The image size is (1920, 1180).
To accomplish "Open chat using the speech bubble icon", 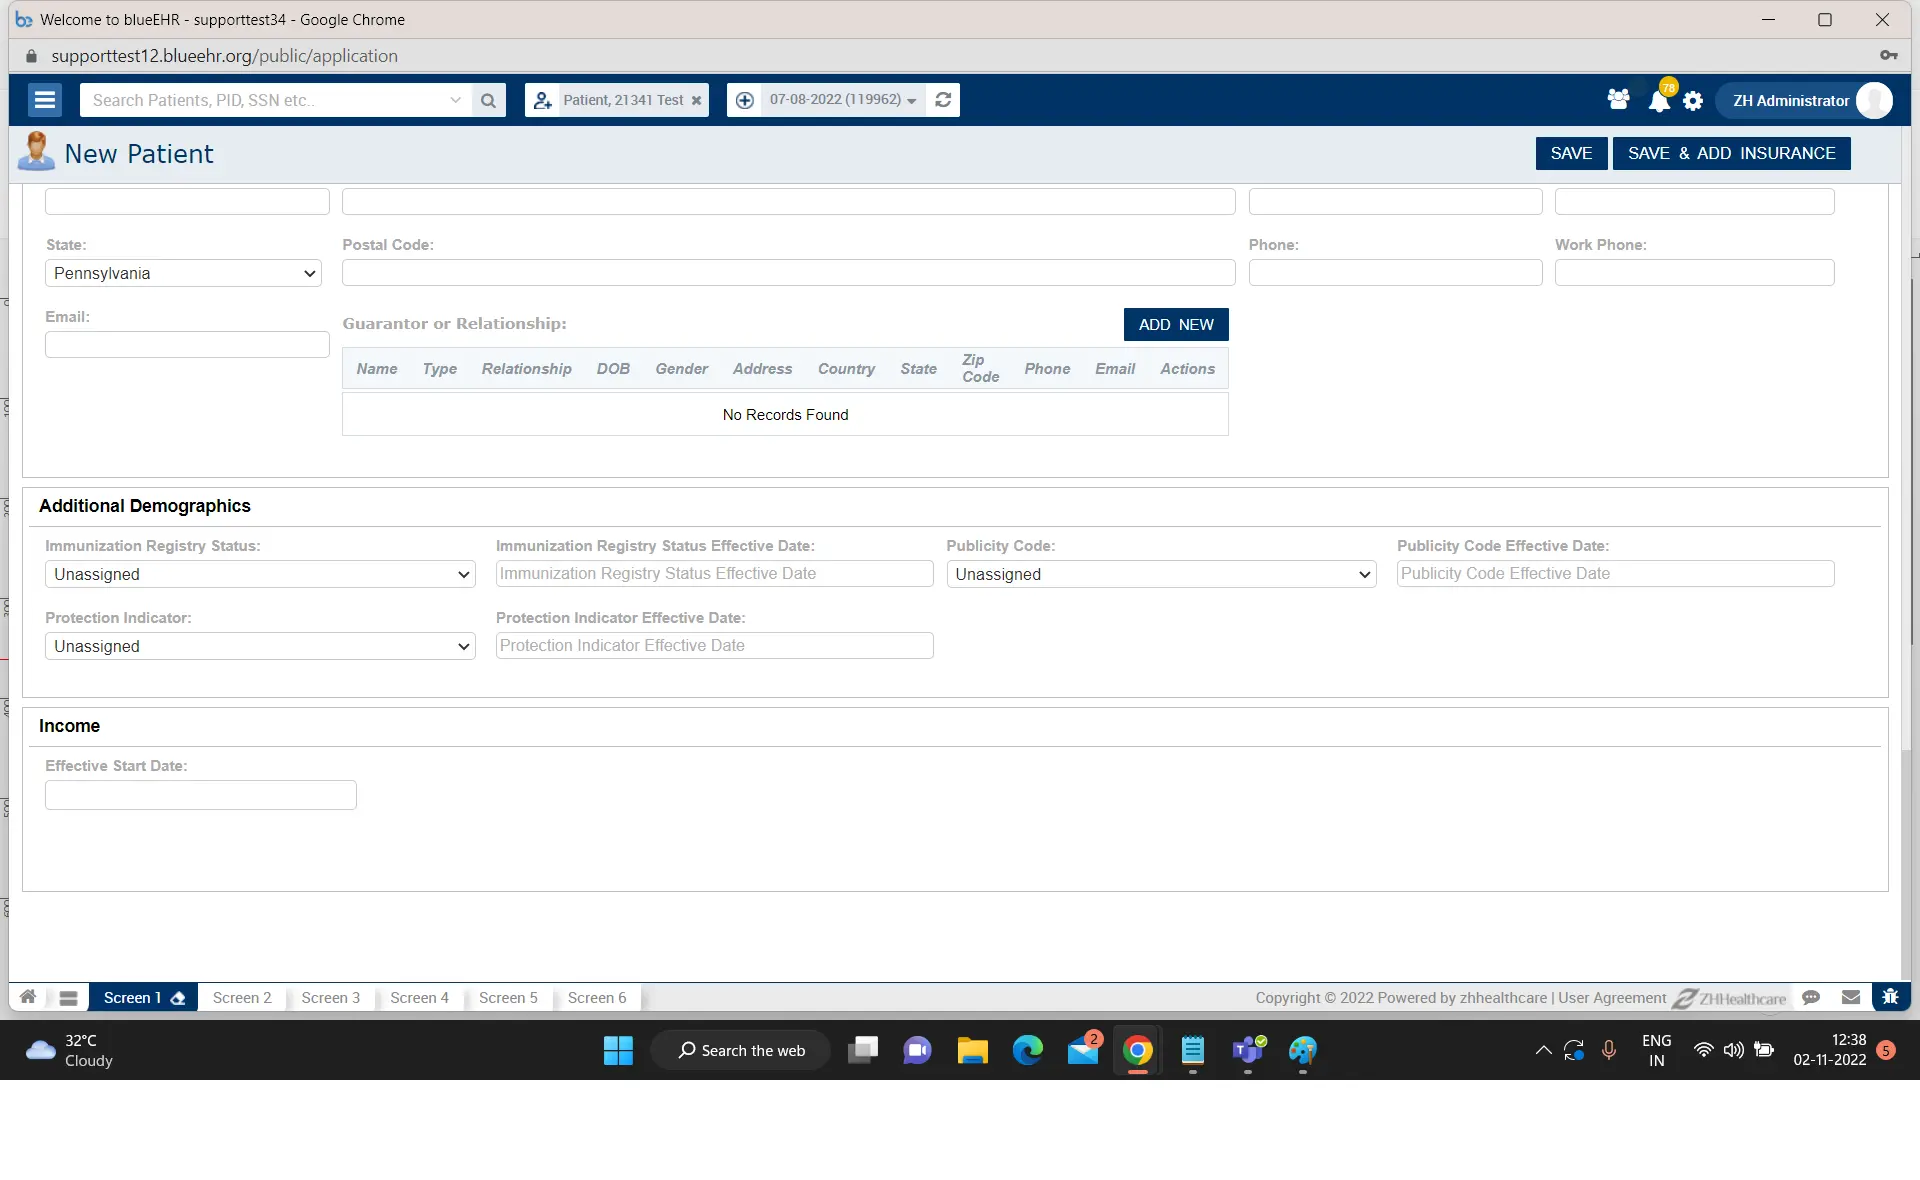I will click(1811, 997).
